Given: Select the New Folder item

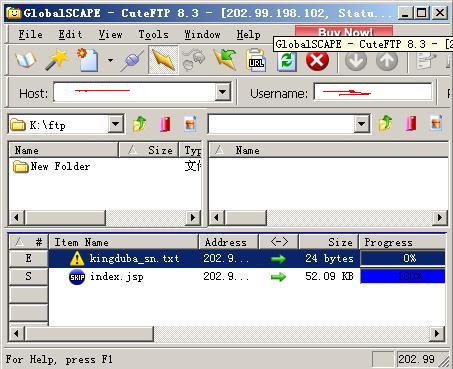Looking at the screenshot, I should coord(52,166).
